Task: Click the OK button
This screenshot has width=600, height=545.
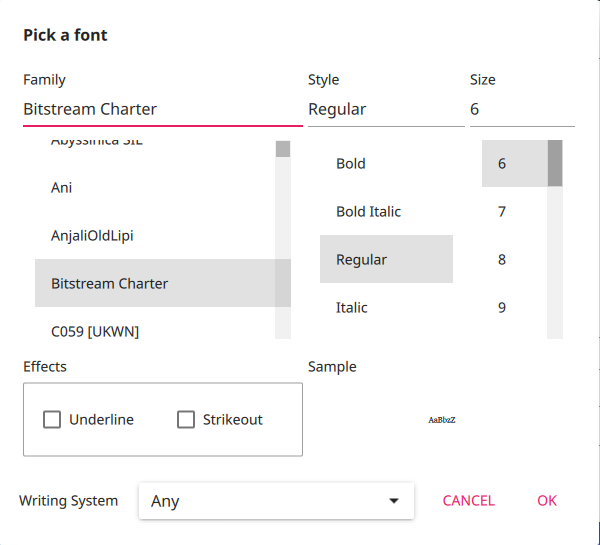Action: tap(546, 501)
